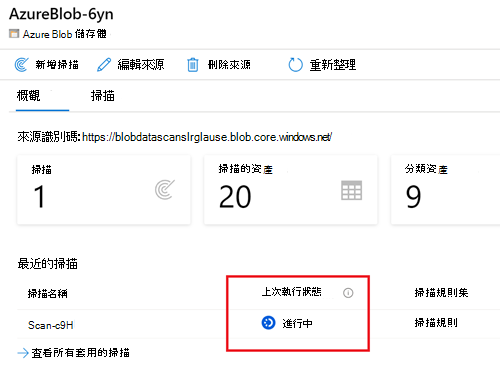Click the circular refresh arrow icon

click(295, 65)
